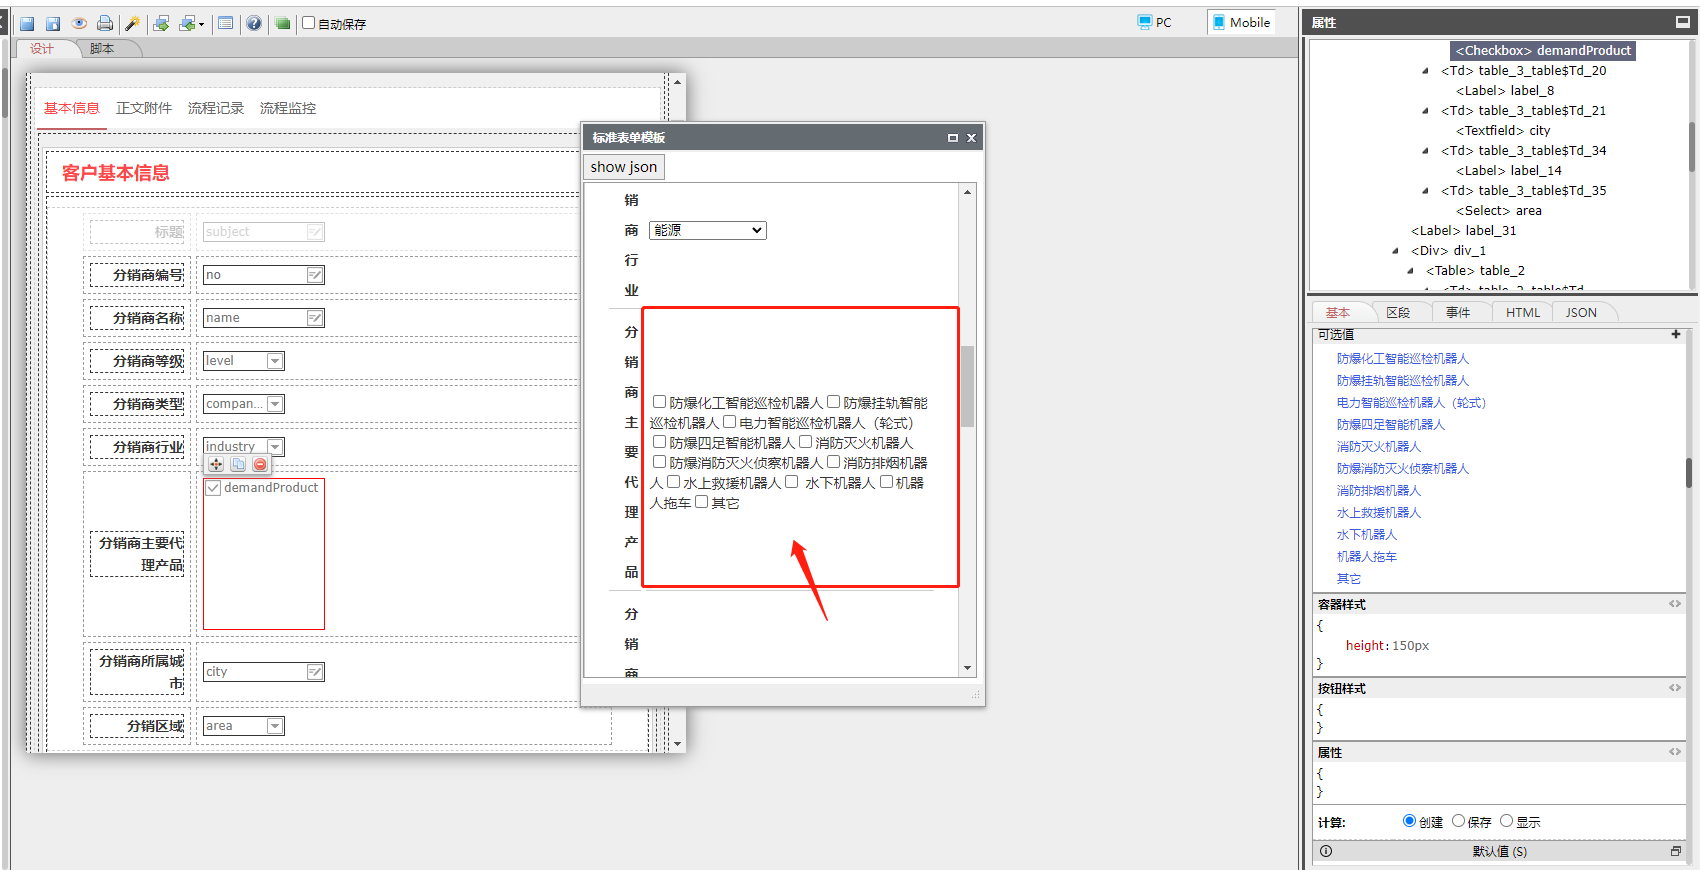This screenshot has width=1700, height=870.
Task: Select the 创建 radio button for 计算
Action: (x=1409, y=821)
